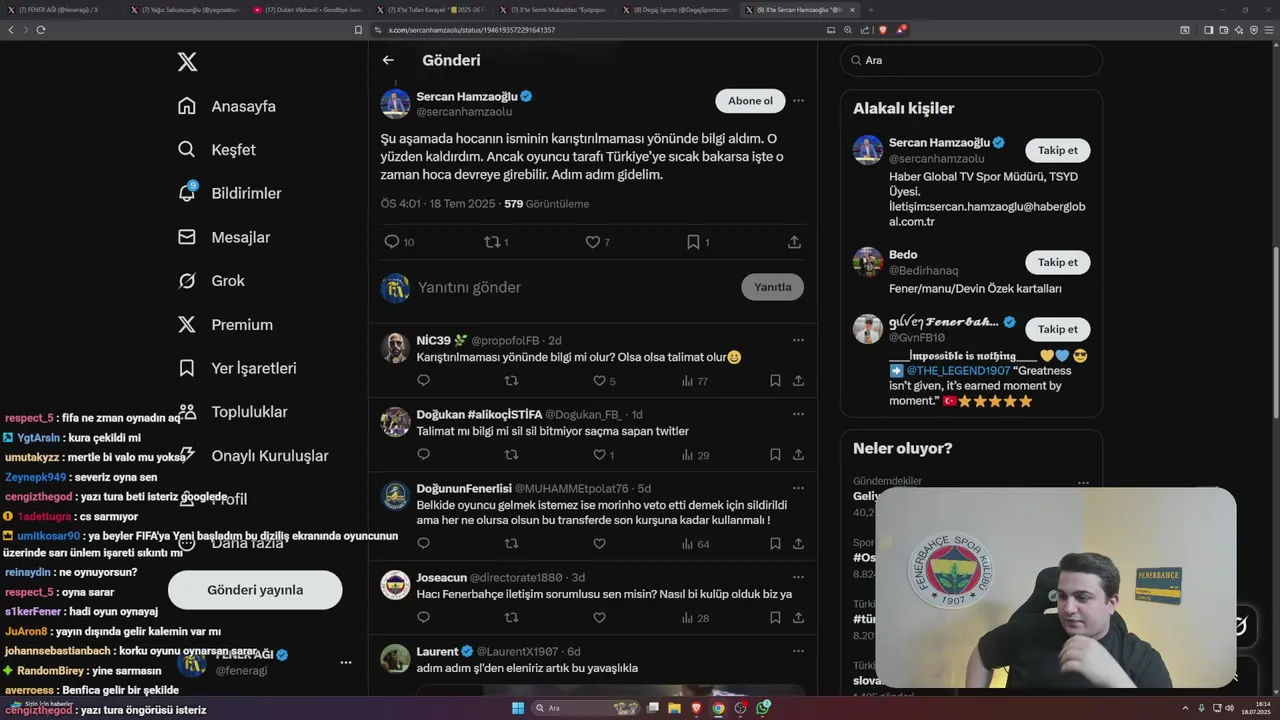1280x720 pixels.
Task: Open Windows Start menu
Action: (518, 708)
